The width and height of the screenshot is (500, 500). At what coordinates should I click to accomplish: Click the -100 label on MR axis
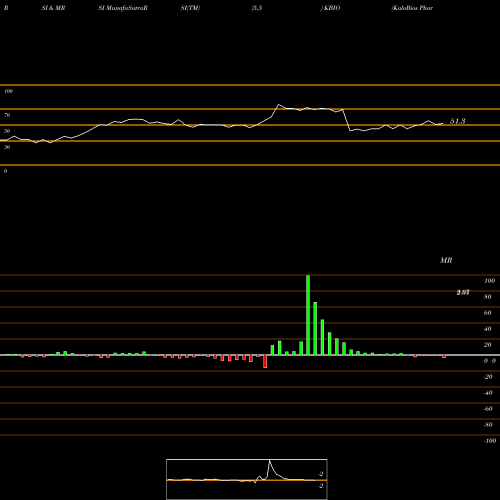pyautogui.click(x=490, y=441)
